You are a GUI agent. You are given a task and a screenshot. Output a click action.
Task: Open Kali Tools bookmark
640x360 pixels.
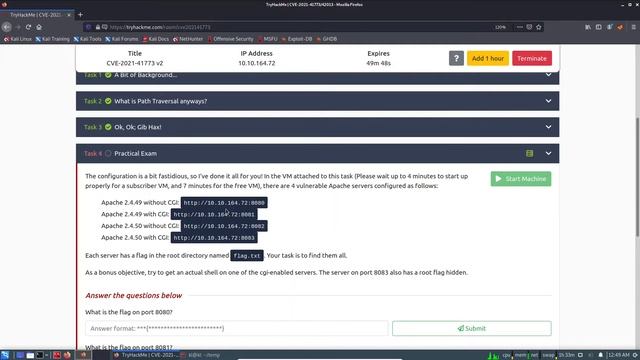[x=87, y=39]
